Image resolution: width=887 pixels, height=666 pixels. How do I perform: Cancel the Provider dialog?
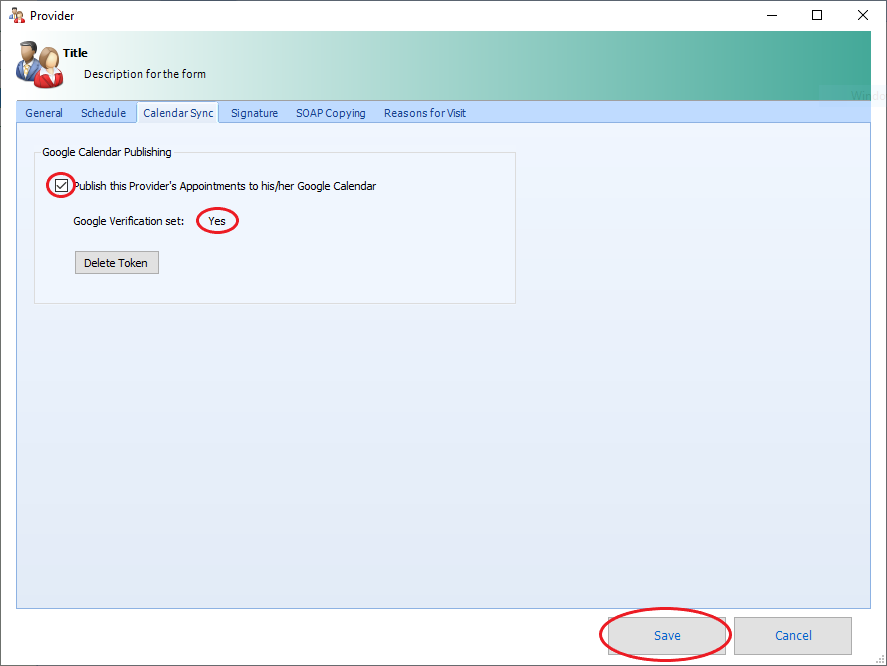(793, 636)
